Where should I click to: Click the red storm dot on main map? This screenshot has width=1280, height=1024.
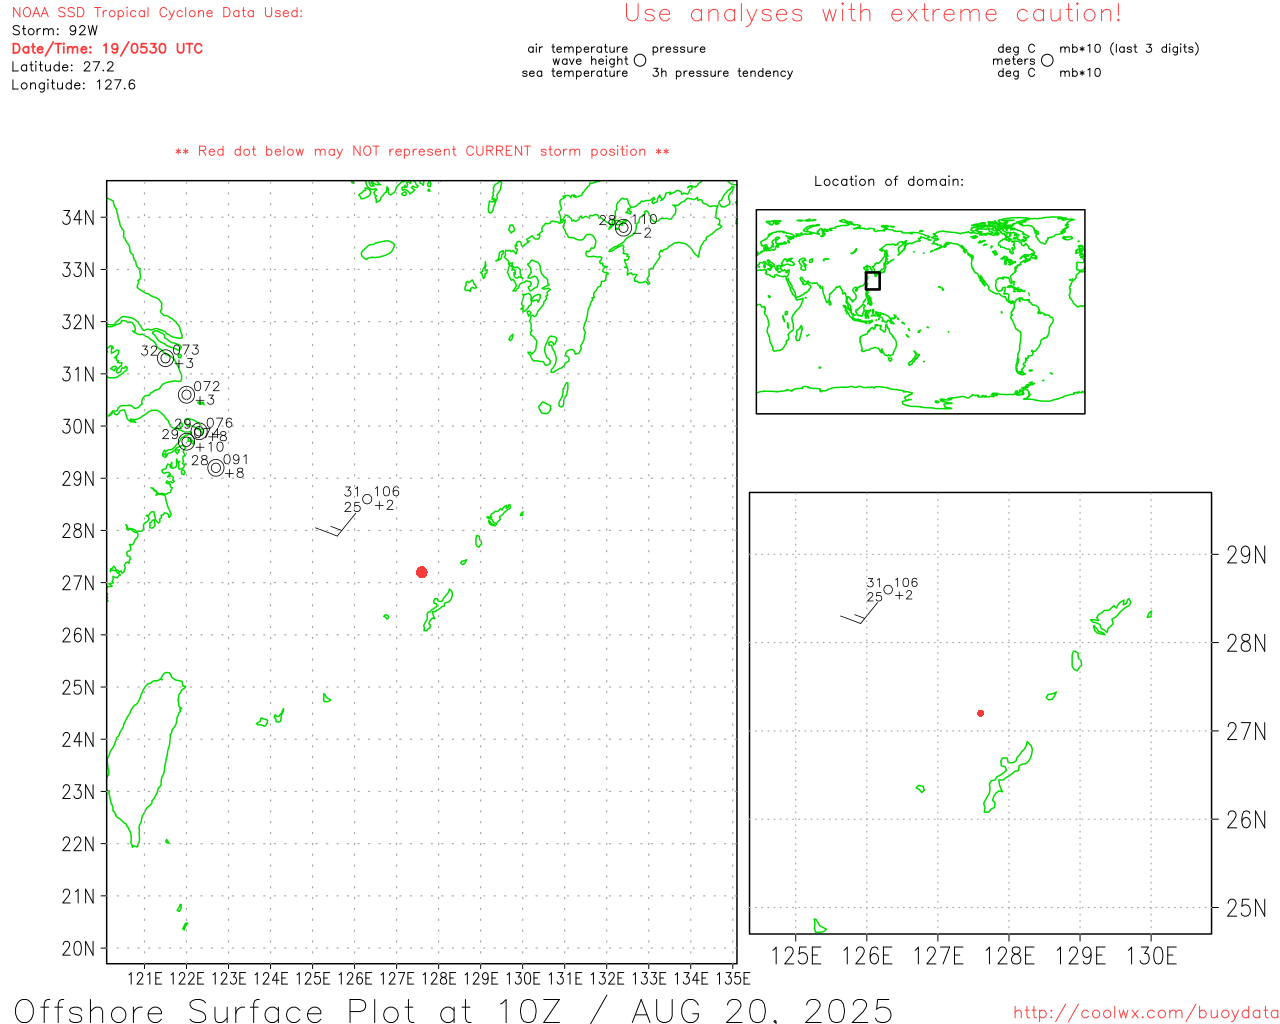tap(421, 572)
